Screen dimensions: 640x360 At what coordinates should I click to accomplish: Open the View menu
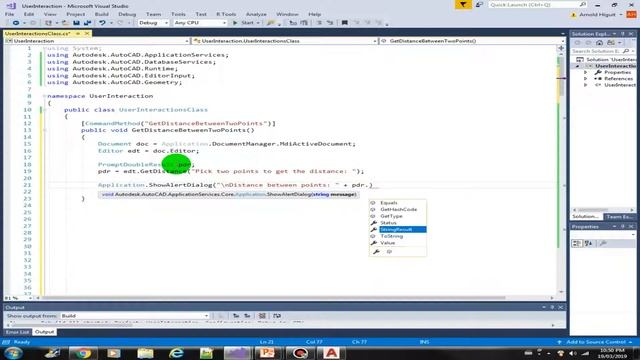coord(50,14)
